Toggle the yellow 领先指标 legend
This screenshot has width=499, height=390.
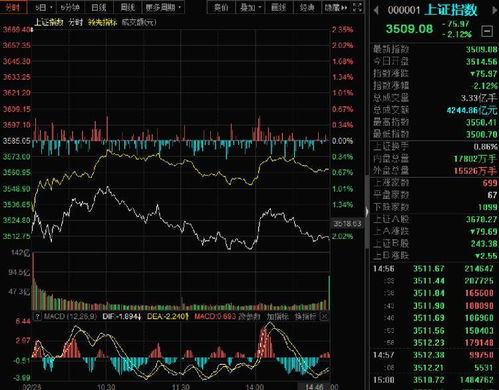102,22
